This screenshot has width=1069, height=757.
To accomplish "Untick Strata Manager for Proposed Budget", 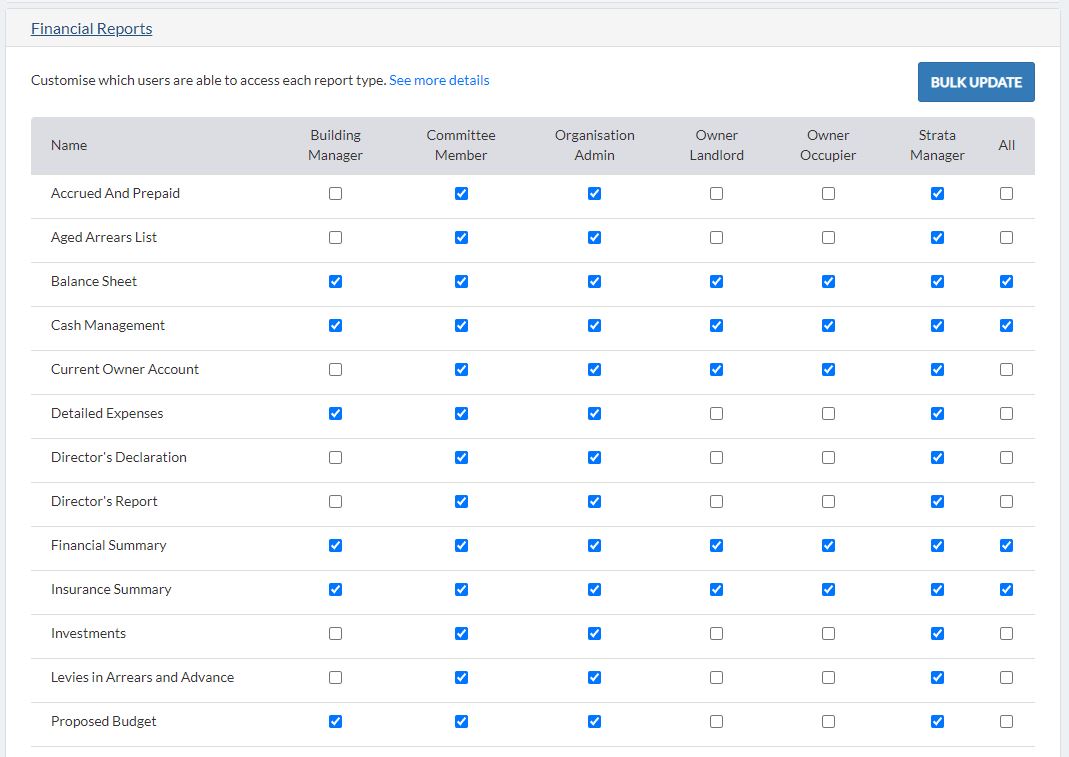I will pyautogui.click(x=937, y=722).
